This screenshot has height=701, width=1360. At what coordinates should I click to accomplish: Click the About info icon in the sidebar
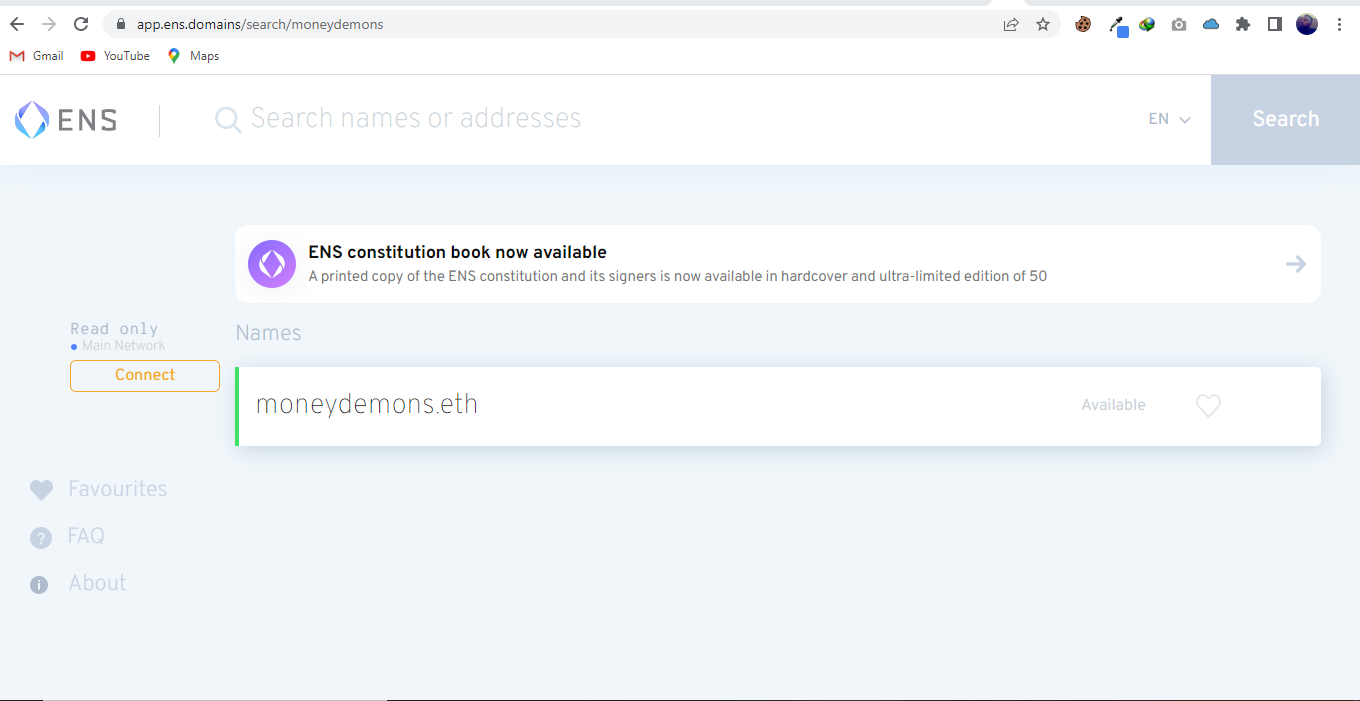click(x=39, y=584)
